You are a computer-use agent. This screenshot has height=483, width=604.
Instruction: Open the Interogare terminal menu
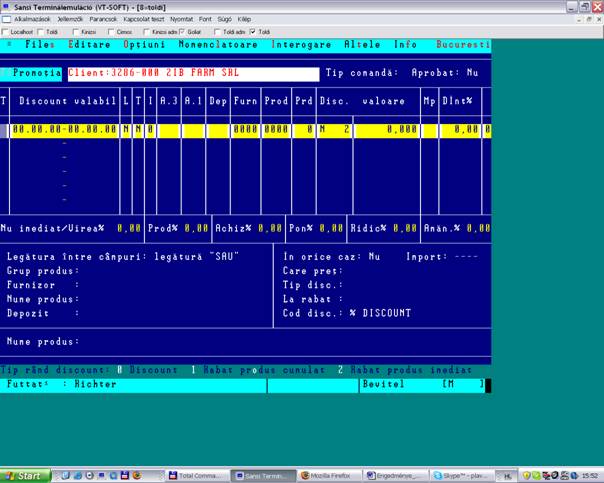[x=301, y=45]
